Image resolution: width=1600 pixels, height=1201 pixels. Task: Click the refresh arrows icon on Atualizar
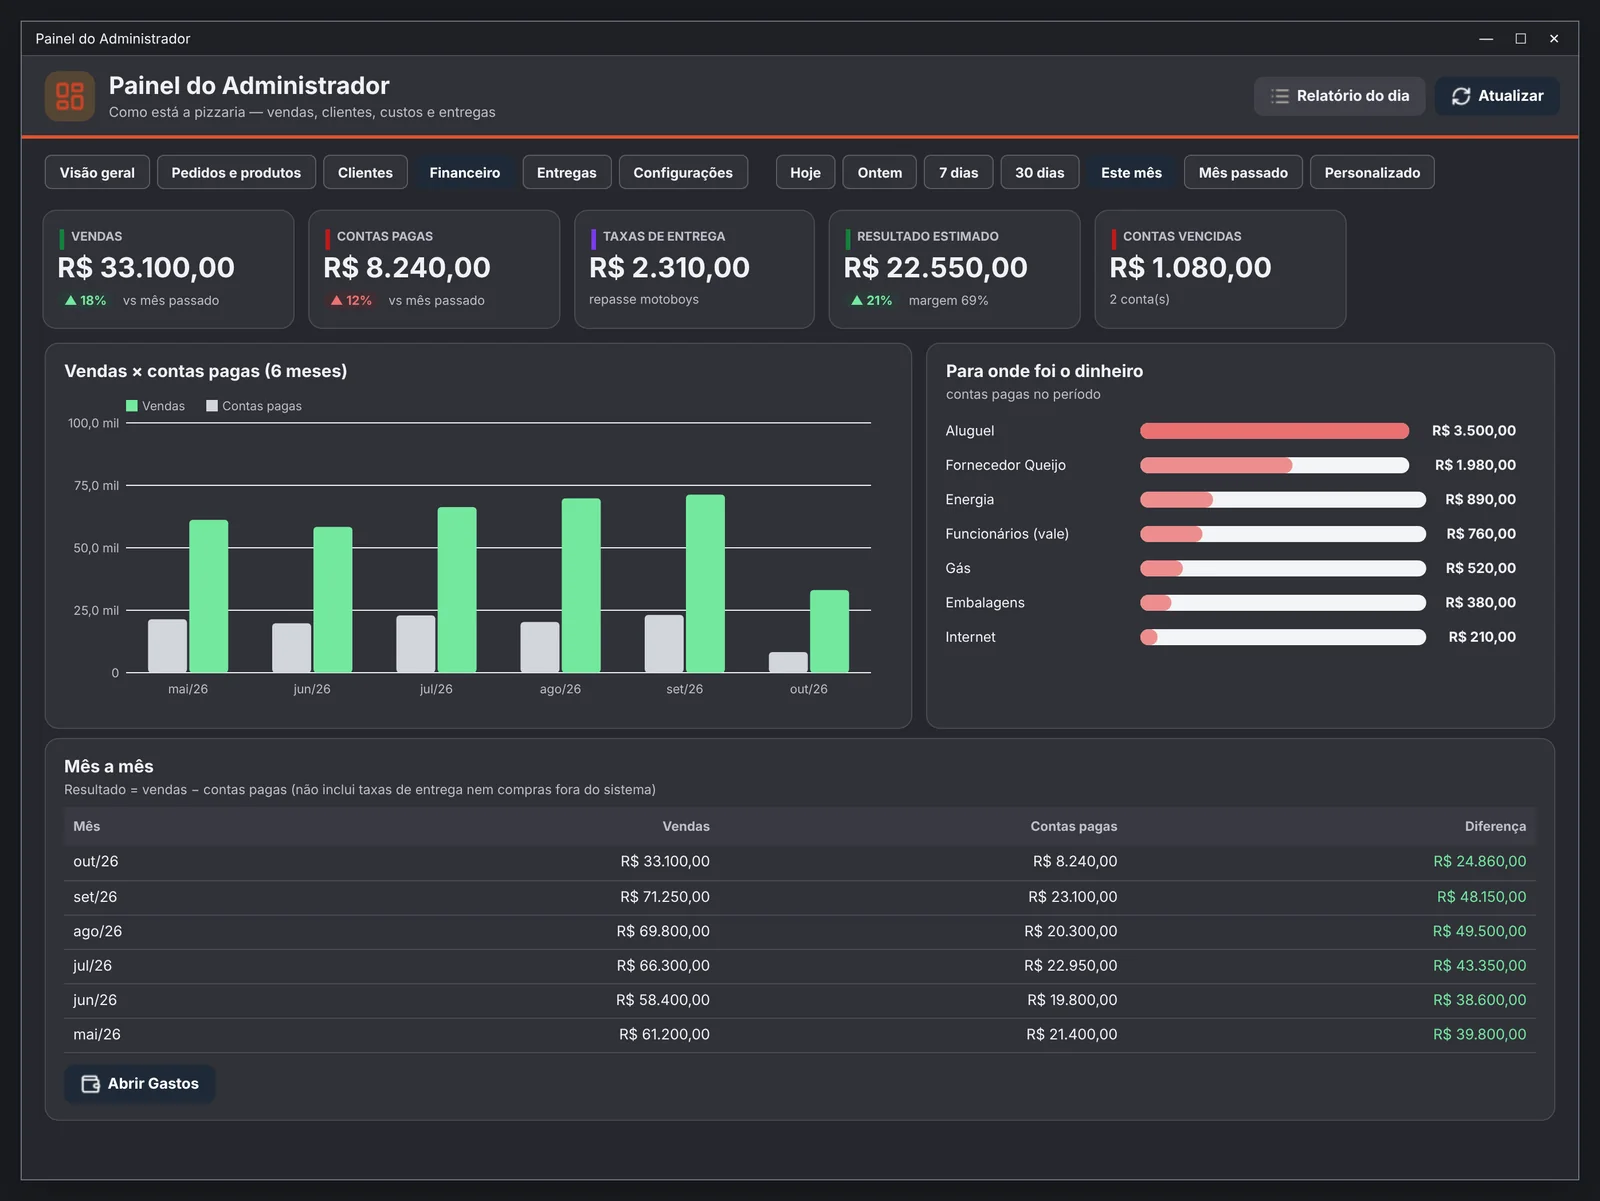[1461, 96]
